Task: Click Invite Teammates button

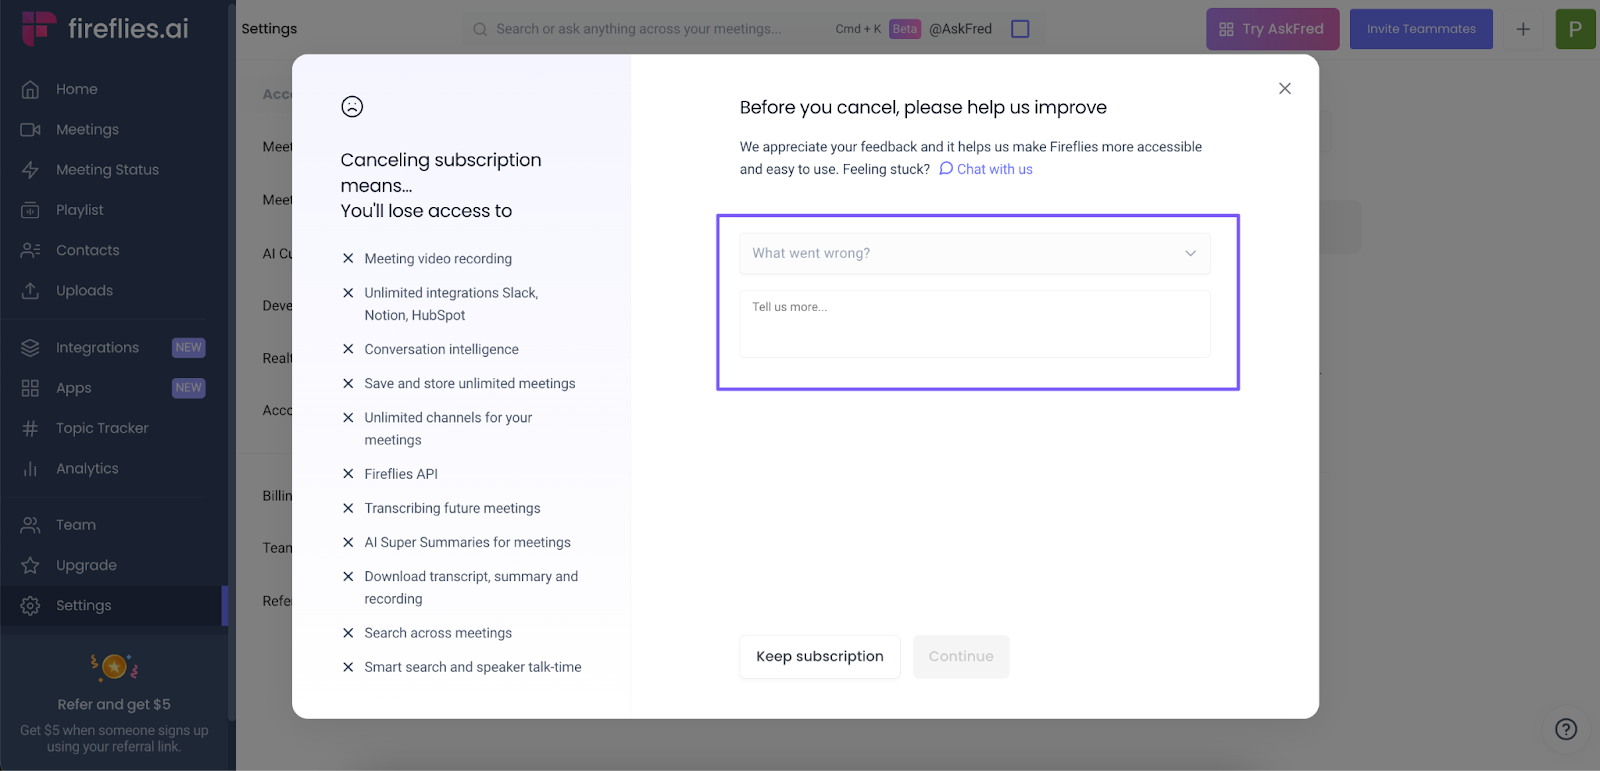Action: pos(1421,29)
